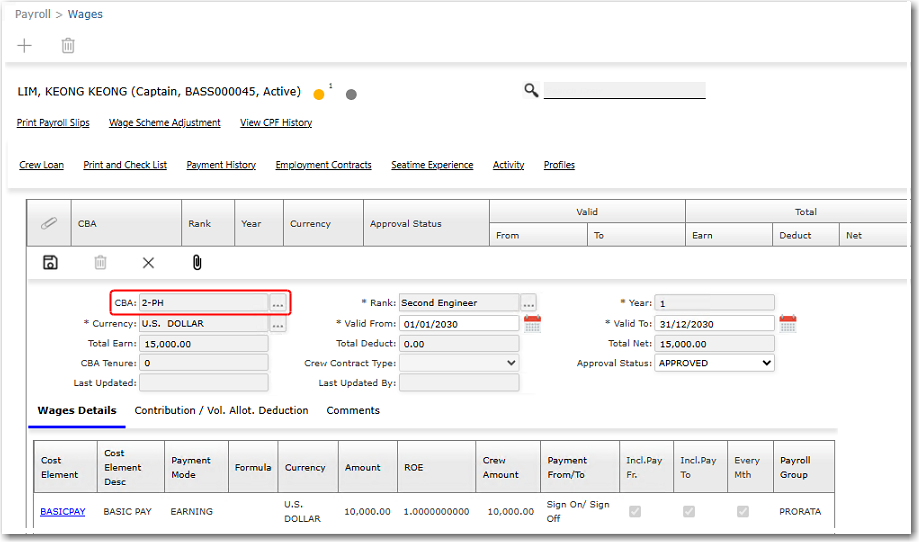Click the trash icon below Payroll breadcrumb
Image resolution: width=919 pixels, height=542 pixels.
point(68,46)
